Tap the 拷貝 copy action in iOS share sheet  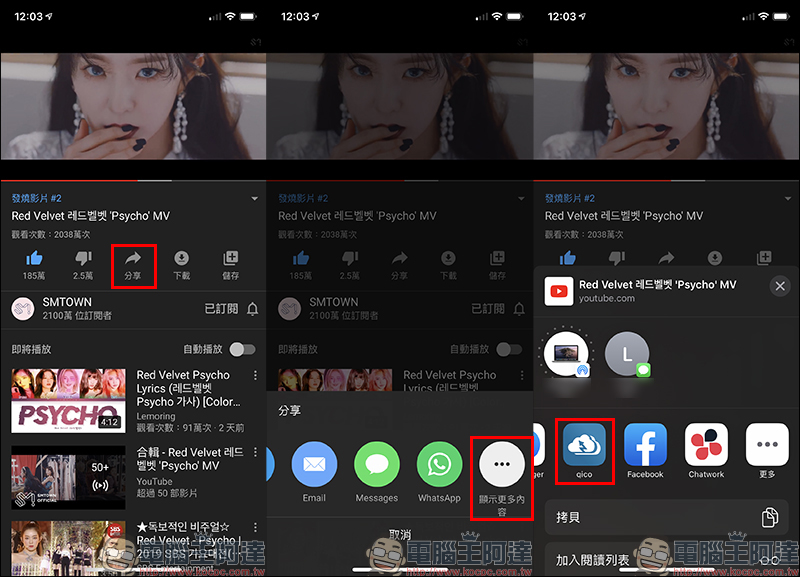pos(667,517)
